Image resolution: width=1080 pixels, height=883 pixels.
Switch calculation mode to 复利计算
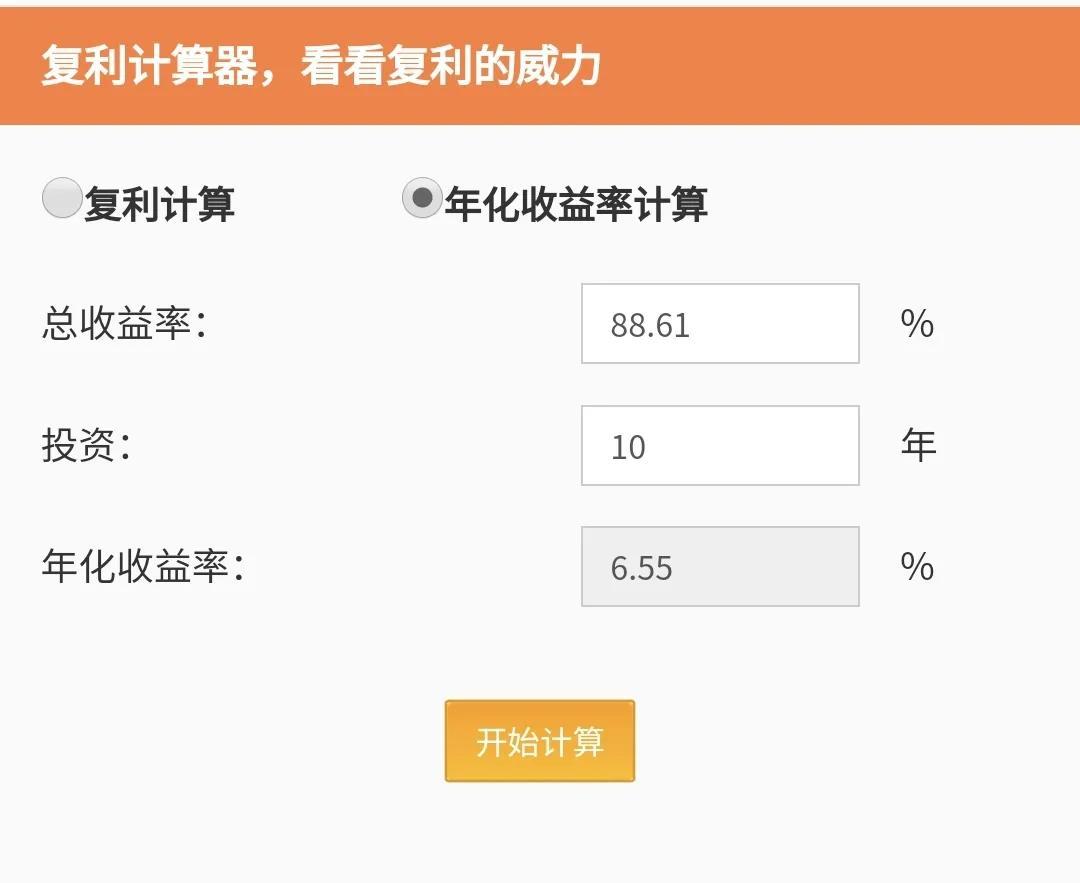tap(62, 196)
